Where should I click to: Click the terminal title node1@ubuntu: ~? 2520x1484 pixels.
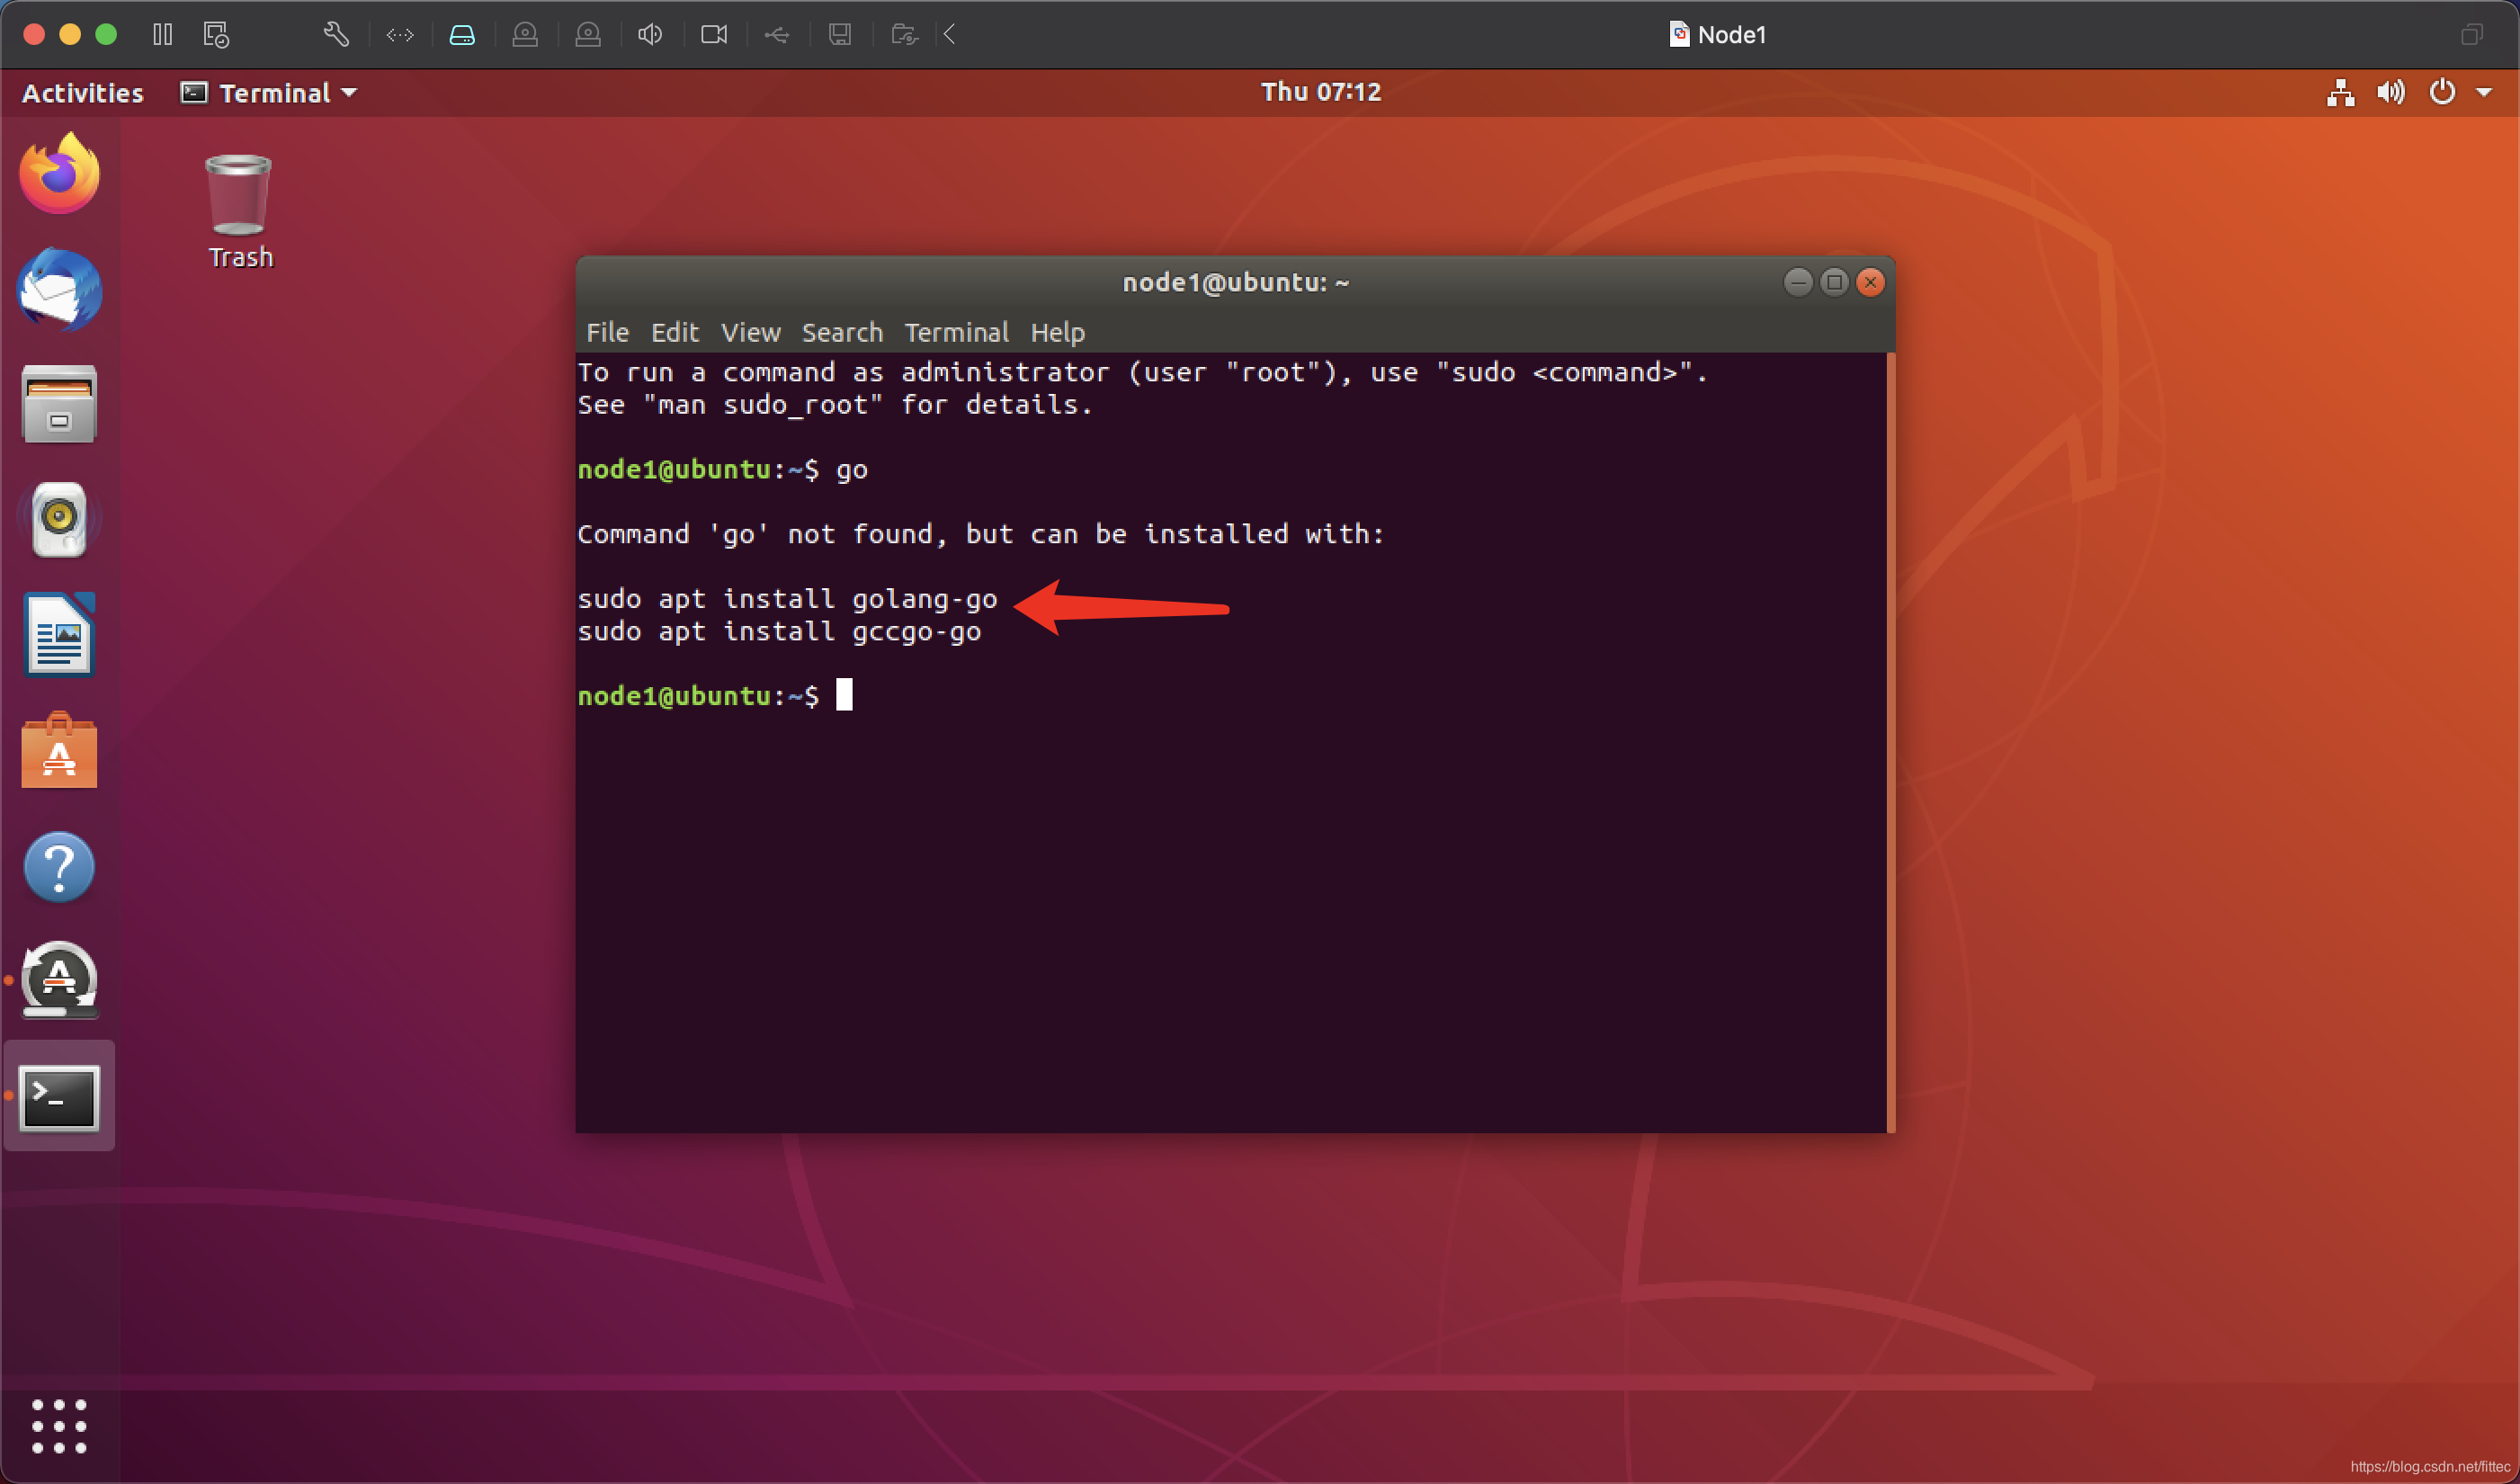tap(1236, 282)
